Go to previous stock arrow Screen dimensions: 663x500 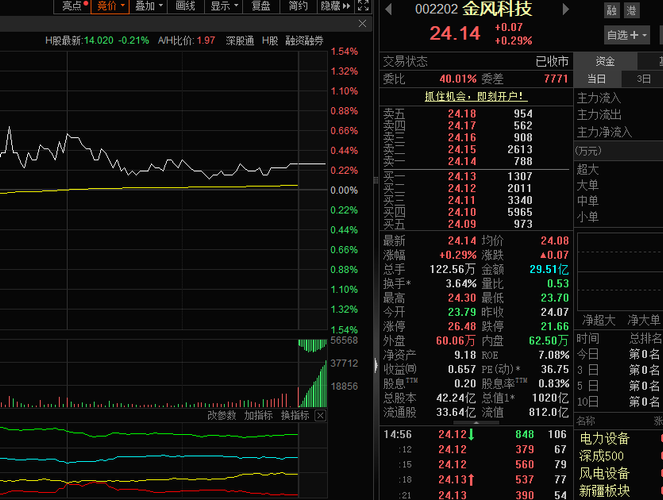click(389, 9)
